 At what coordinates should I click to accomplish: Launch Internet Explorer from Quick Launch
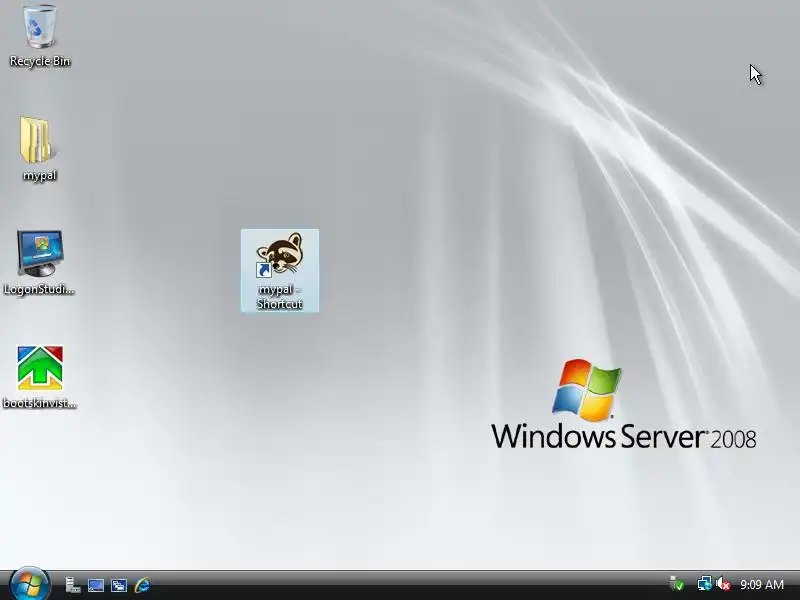click(x=142, y=585)
